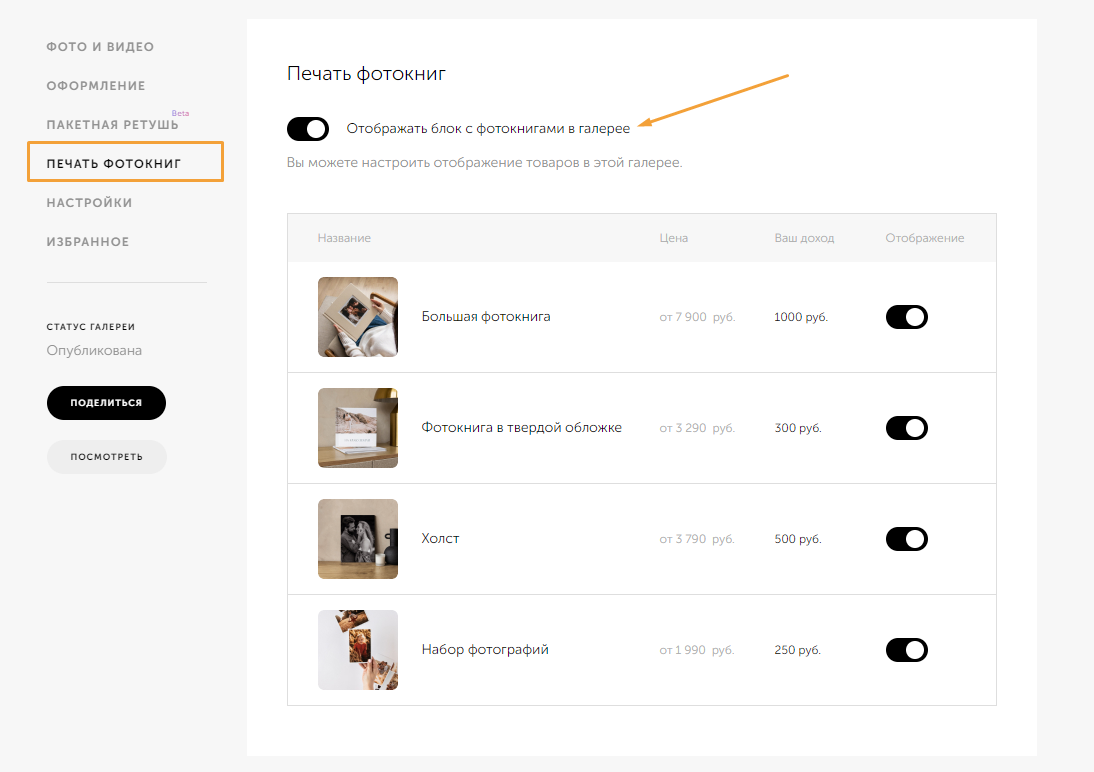The width and height of the screenshot is (1094, 772).
Task: Toggle display of Набор фотографий
Action: point(907,650)
